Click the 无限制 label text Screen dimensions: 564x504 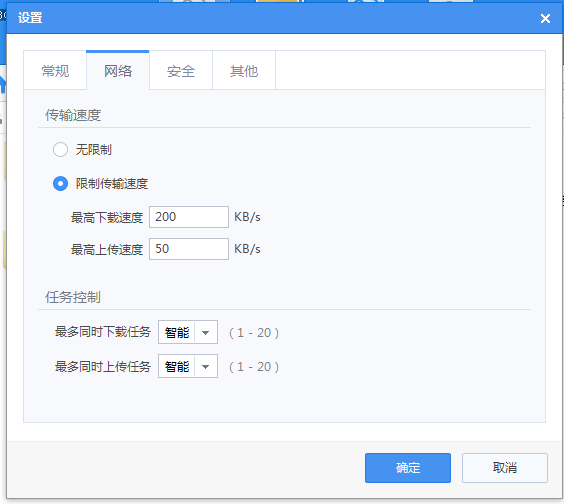94,150
